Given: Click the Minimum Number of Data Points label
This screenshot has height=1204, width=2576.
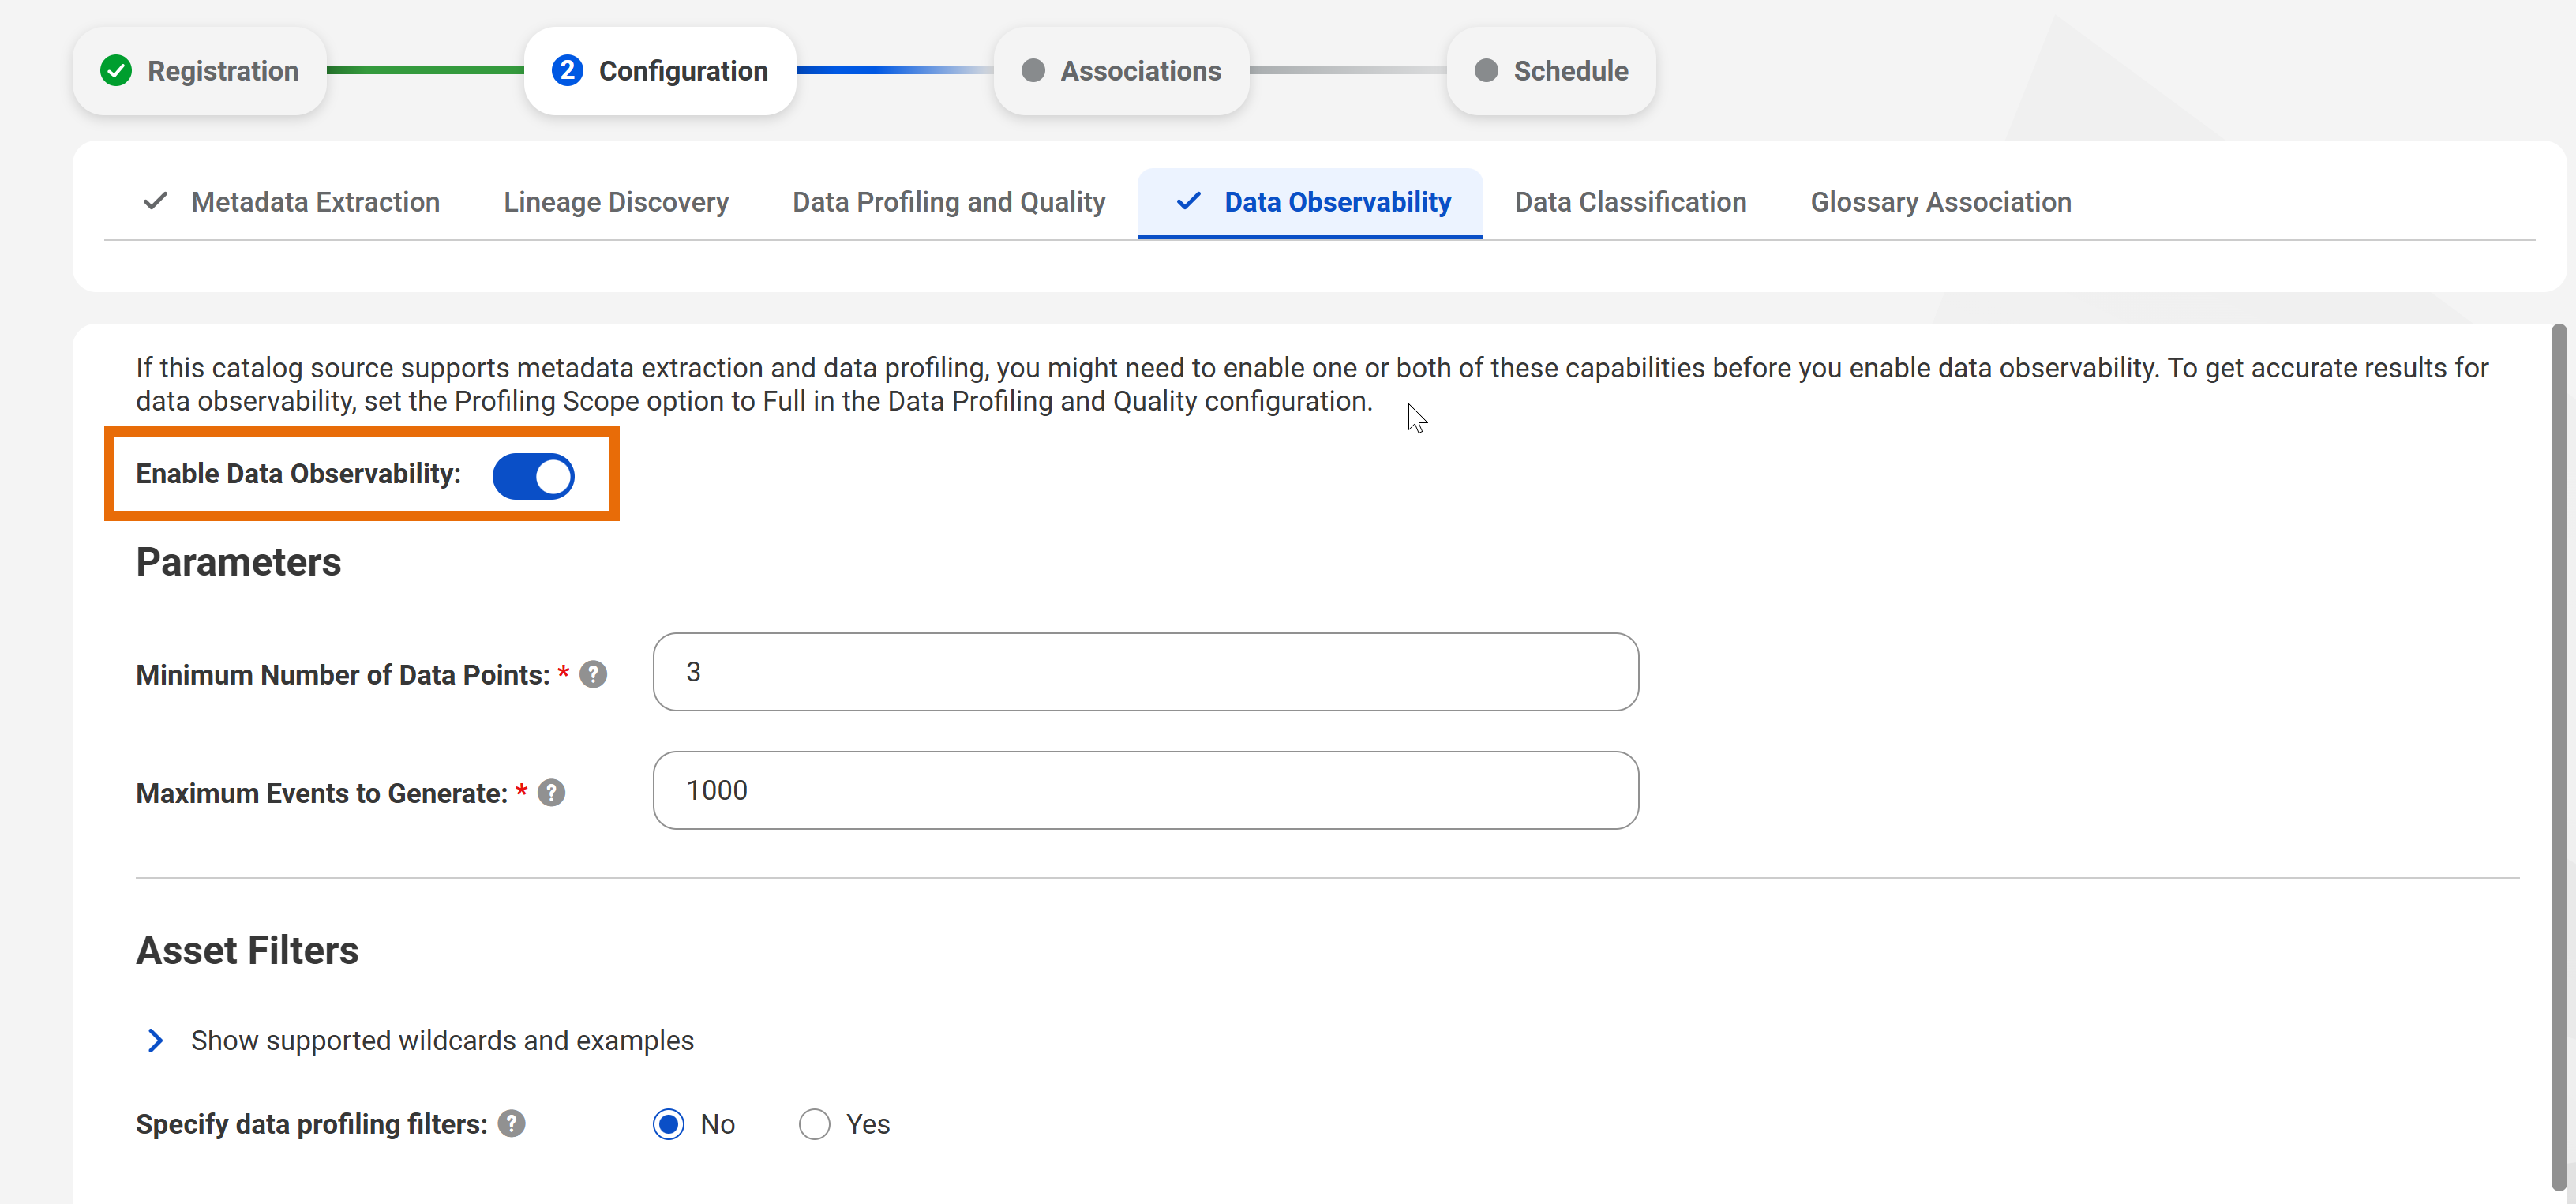Looking at the screenshot, I should [343, 675].
